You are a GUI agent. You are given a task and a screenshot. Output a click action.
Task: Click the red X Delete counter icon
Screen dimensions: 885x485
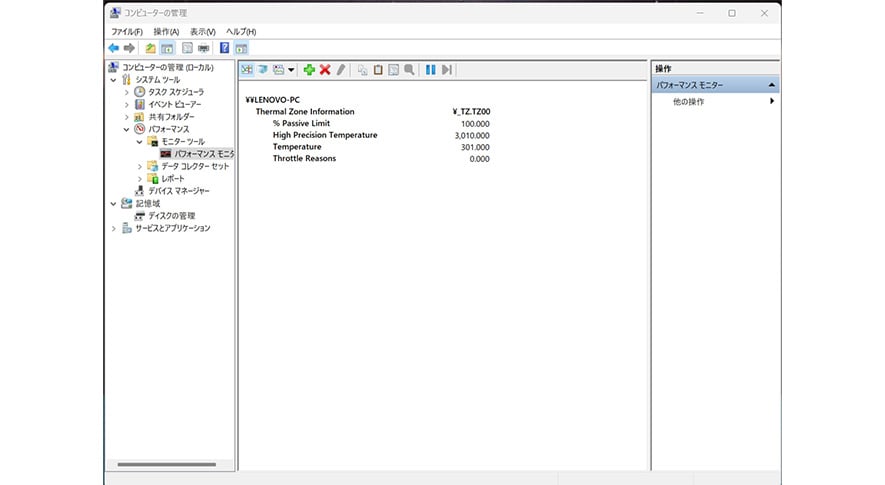[x=325, y=69]
